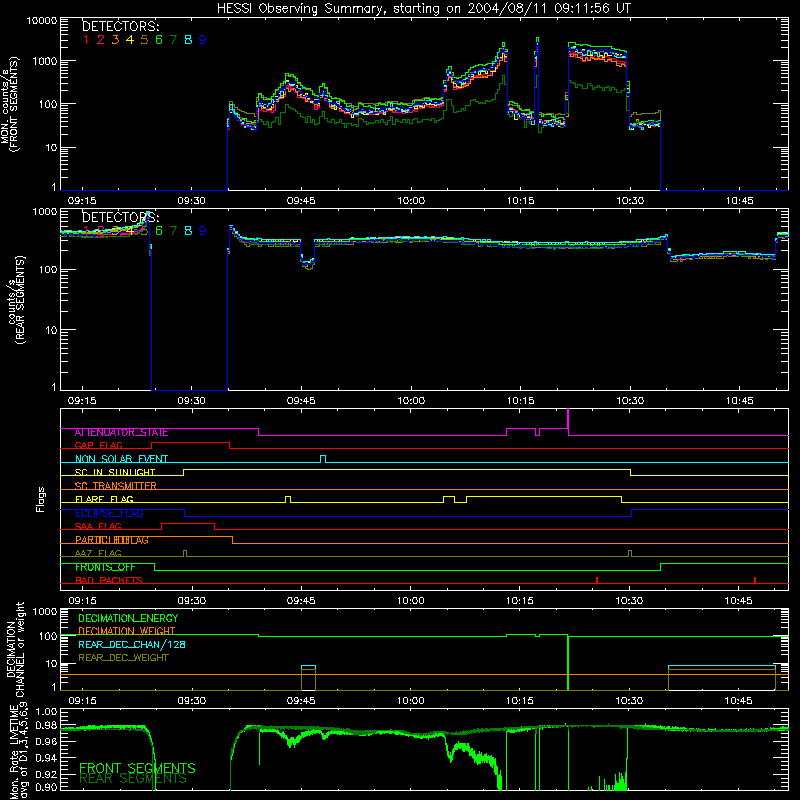Click the SC_IN_SUNLIGHT flag label
800x800 pixels.
(x=115, y=472)
